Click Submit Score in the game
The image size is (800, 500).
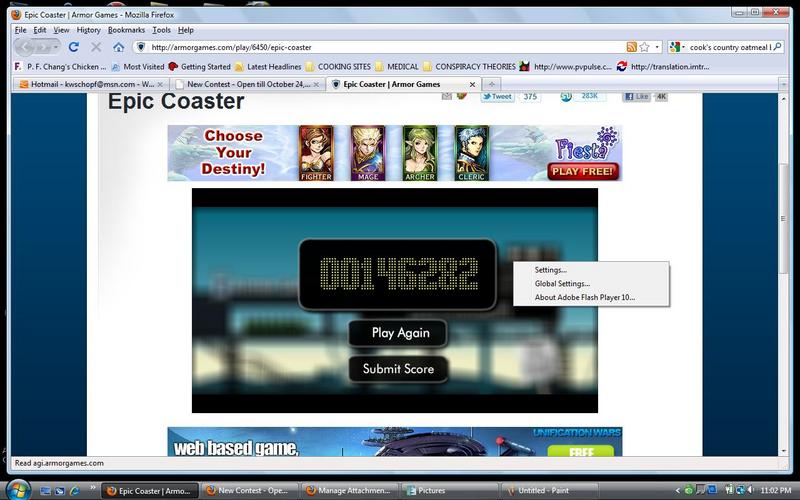pyautogui.click(x=398, y=369)
